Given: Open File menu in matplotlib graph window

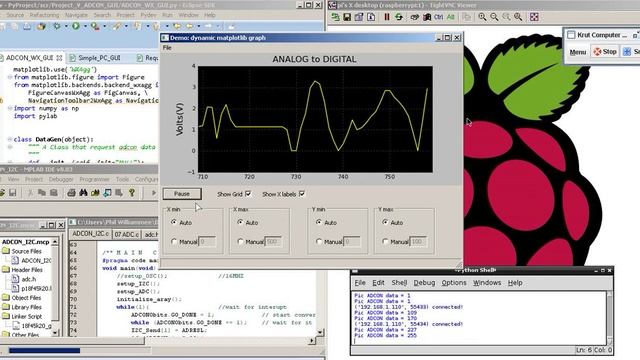Looking at the screenshot, I should click(x=167, y=48).
